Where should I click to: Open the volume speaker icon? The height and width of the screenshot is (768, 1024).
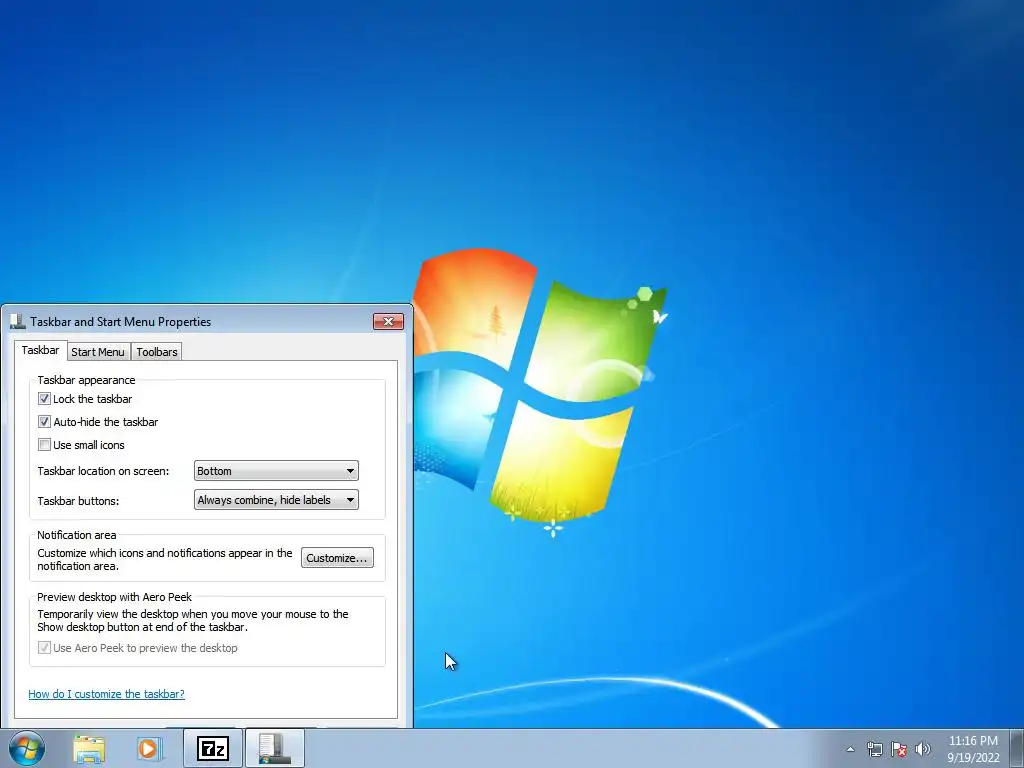923,749
